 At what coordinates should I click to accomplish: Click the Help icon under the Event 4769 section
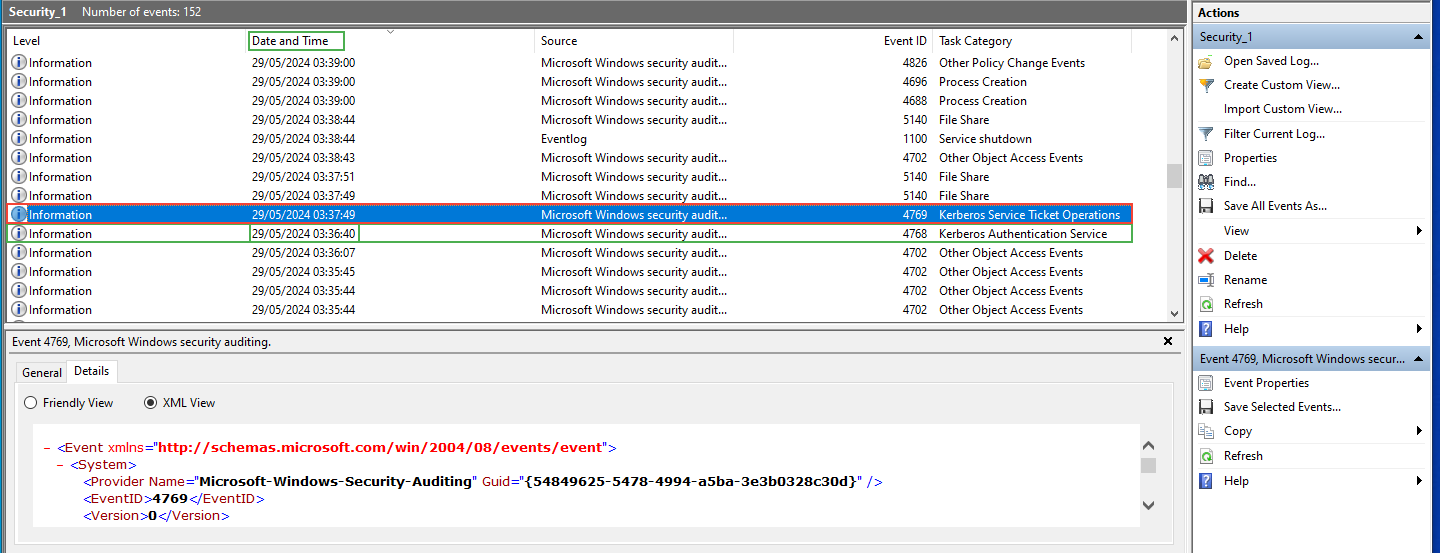[x=1206, y=481]
